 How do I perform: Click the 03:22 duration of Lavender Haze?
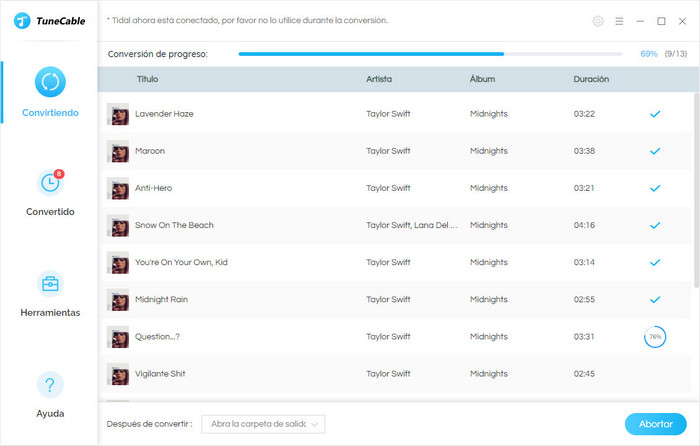pos(584,114)
